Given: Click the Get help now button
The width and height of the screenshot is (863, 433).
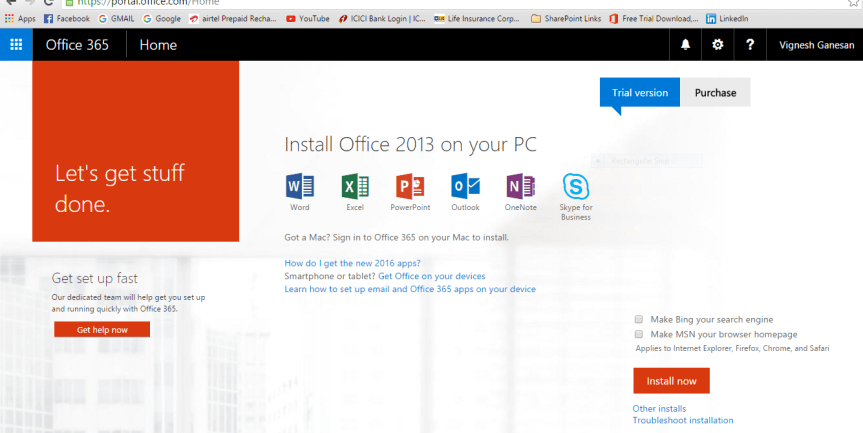Looking at the screenshot, I should (x=101, y=330).
